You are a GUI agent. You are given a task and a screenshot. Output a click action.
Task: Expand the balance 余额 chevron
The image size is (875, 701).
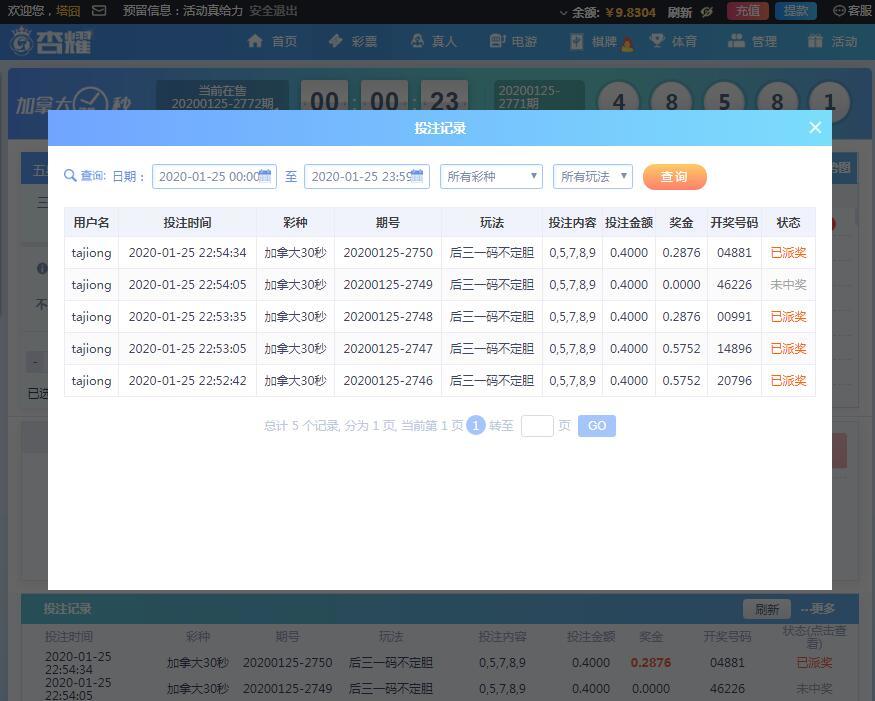(x=563, y=13)
